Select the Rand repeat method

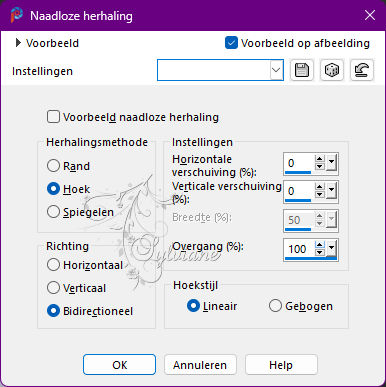pos(53,166)
